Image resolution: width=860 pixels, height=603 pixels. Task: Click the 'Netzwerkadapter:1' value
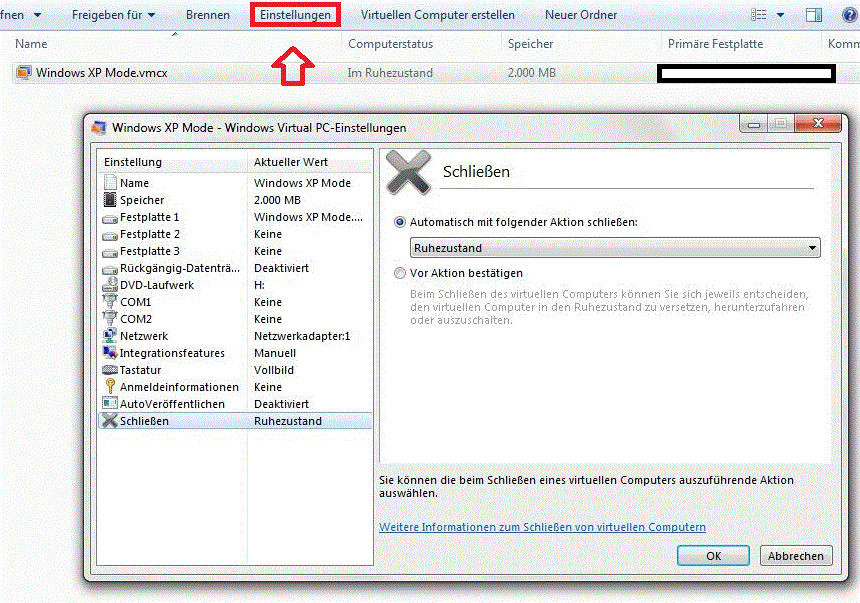pyautogui.click(x=302, y=336)
